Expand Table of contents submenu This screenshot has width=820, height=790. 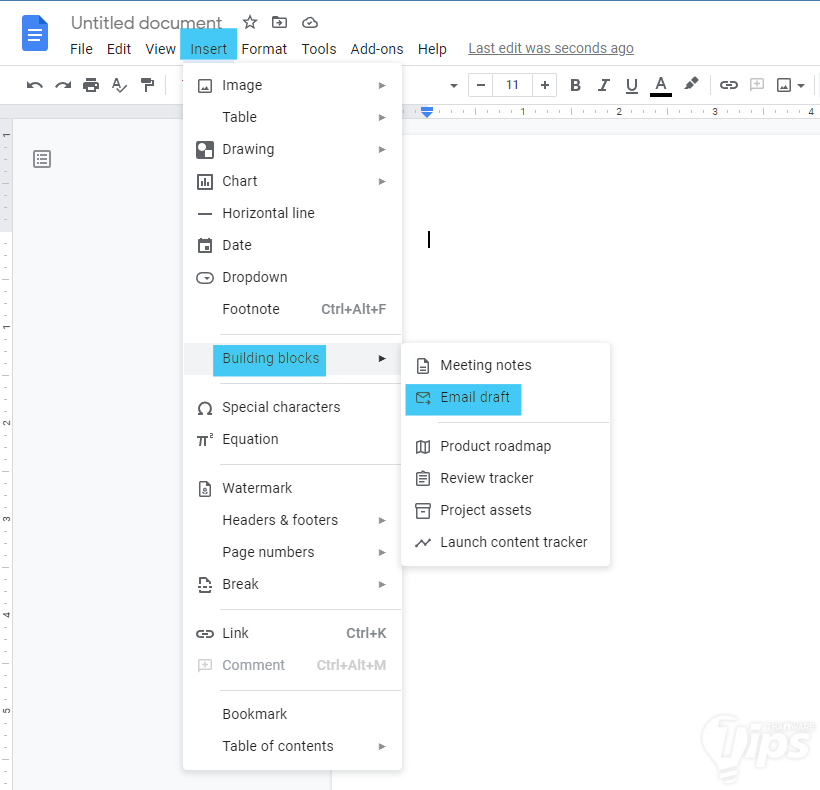292,746
